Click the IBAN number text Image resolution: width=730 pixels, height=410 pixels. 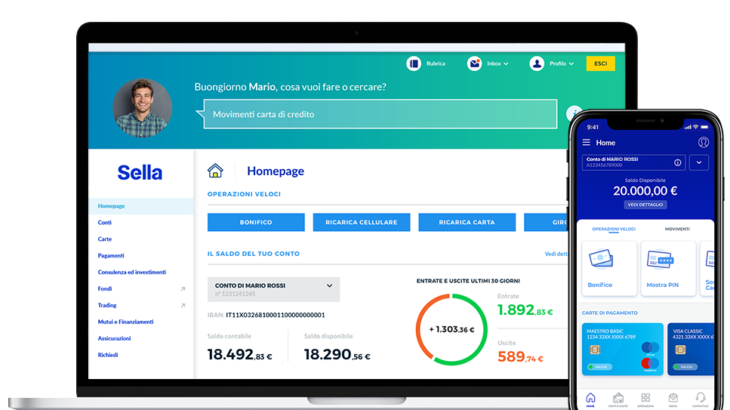[x=275, y=315]
